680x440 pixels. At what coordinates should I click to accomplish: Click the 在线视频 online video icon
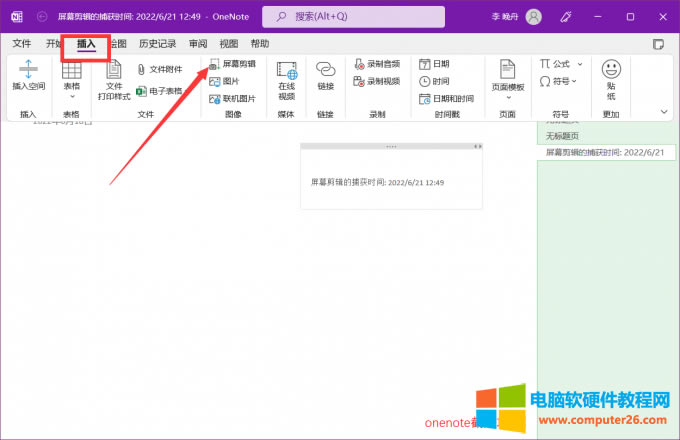pyautogui.click(x=287, y=79)
